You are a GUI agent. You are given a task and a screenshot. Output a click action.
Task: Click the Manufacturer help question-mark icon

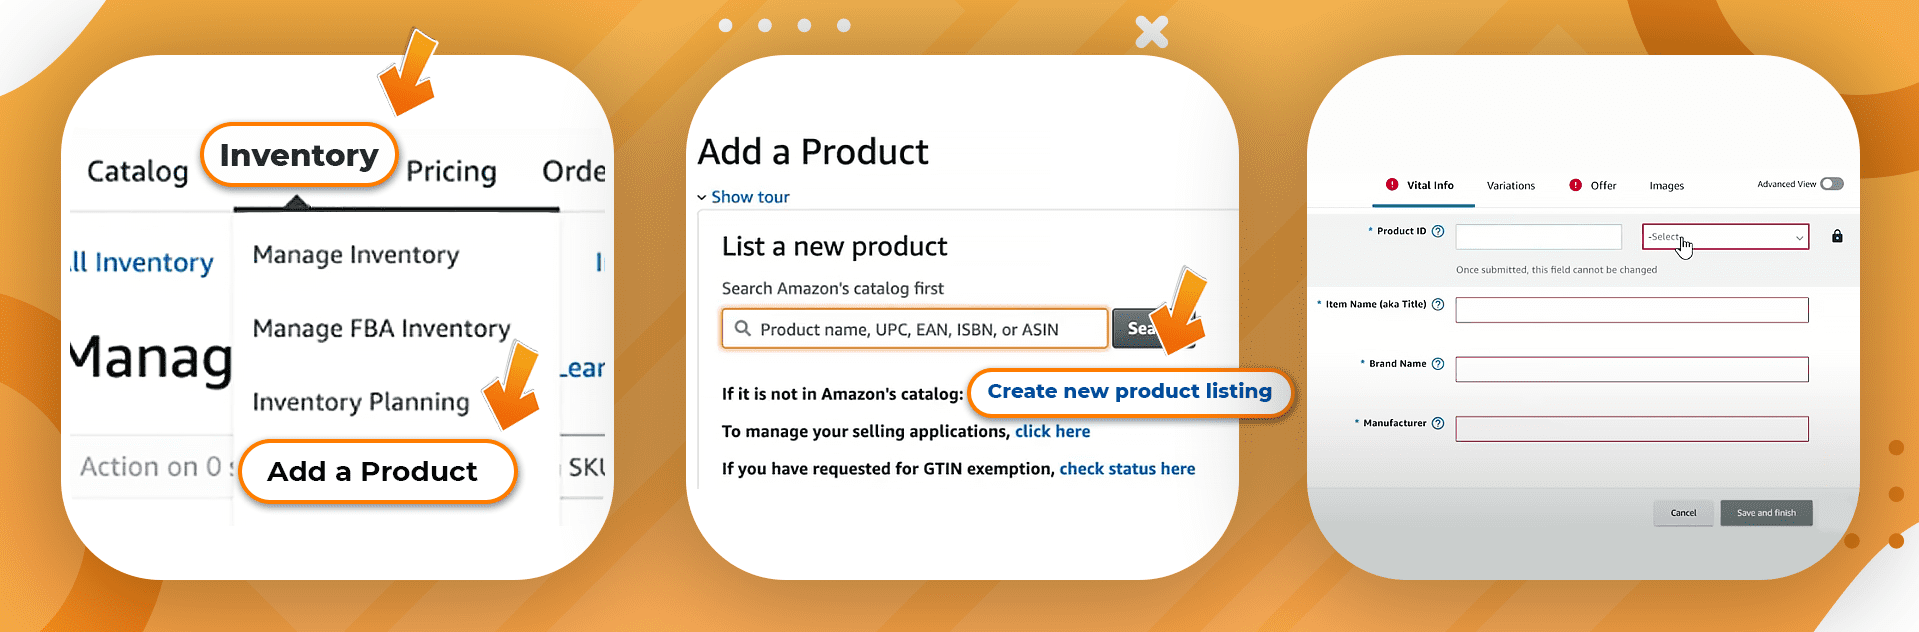coord(1437,423)
